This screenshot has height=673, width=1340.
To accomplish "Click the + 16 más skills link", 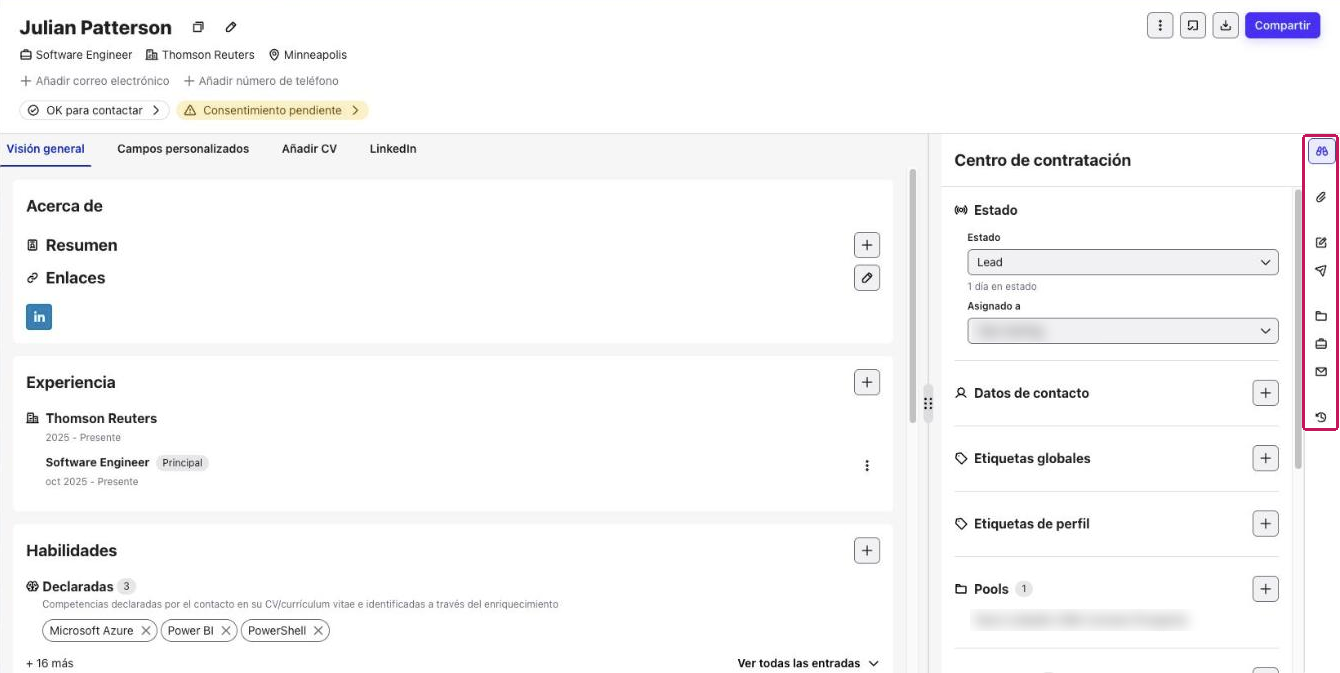I will click(50, 663).
